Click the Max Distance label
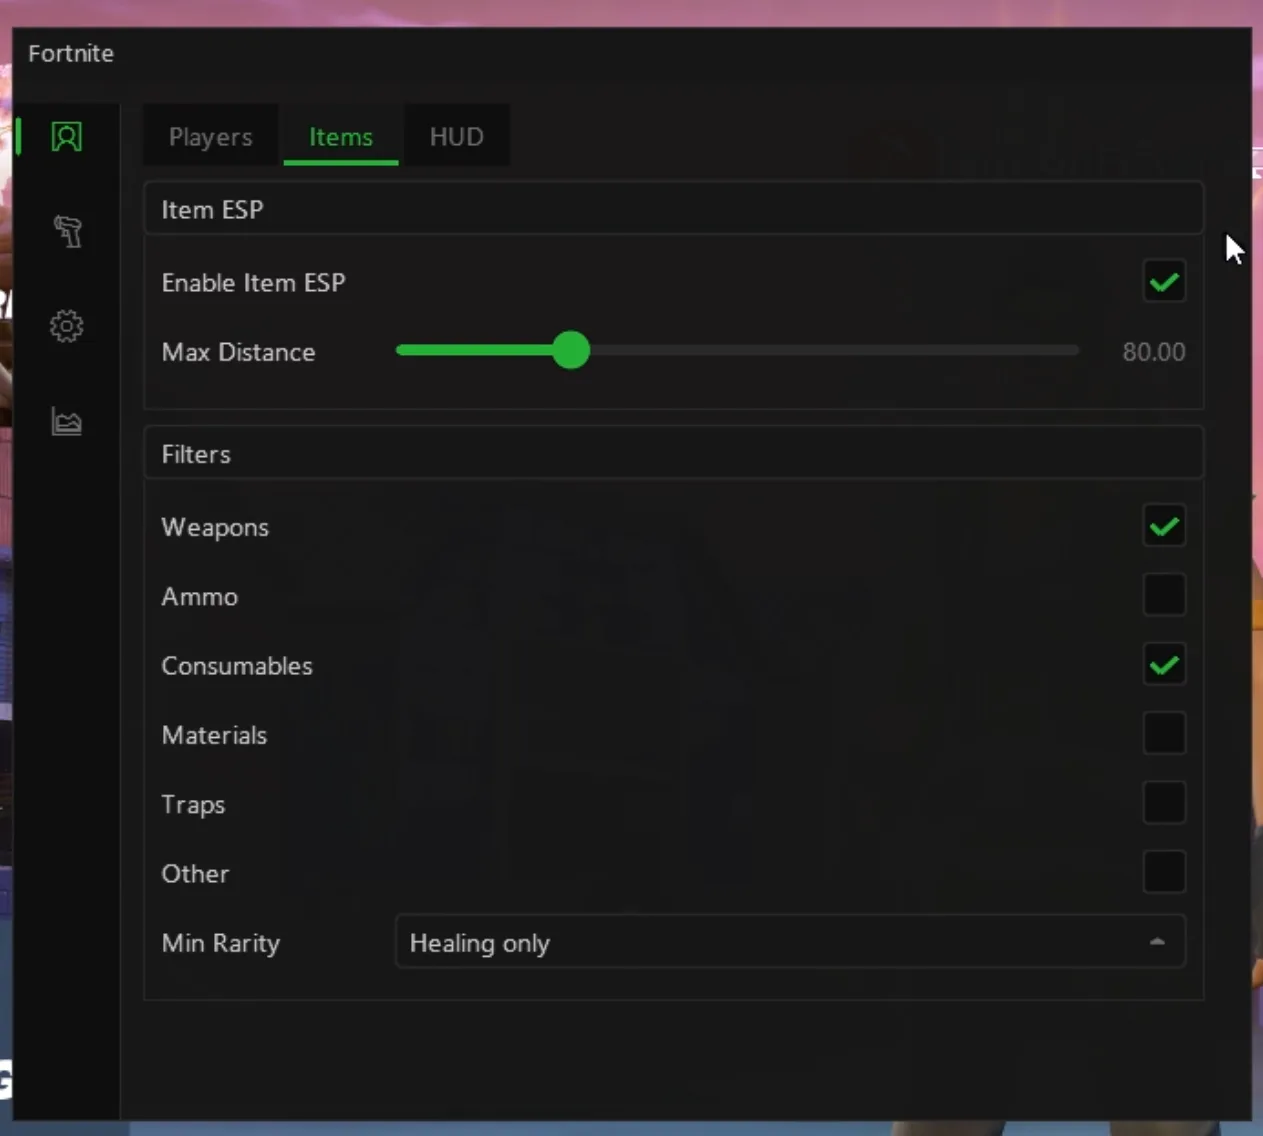The image size is (1263, 1136). [x=238, y=352]
